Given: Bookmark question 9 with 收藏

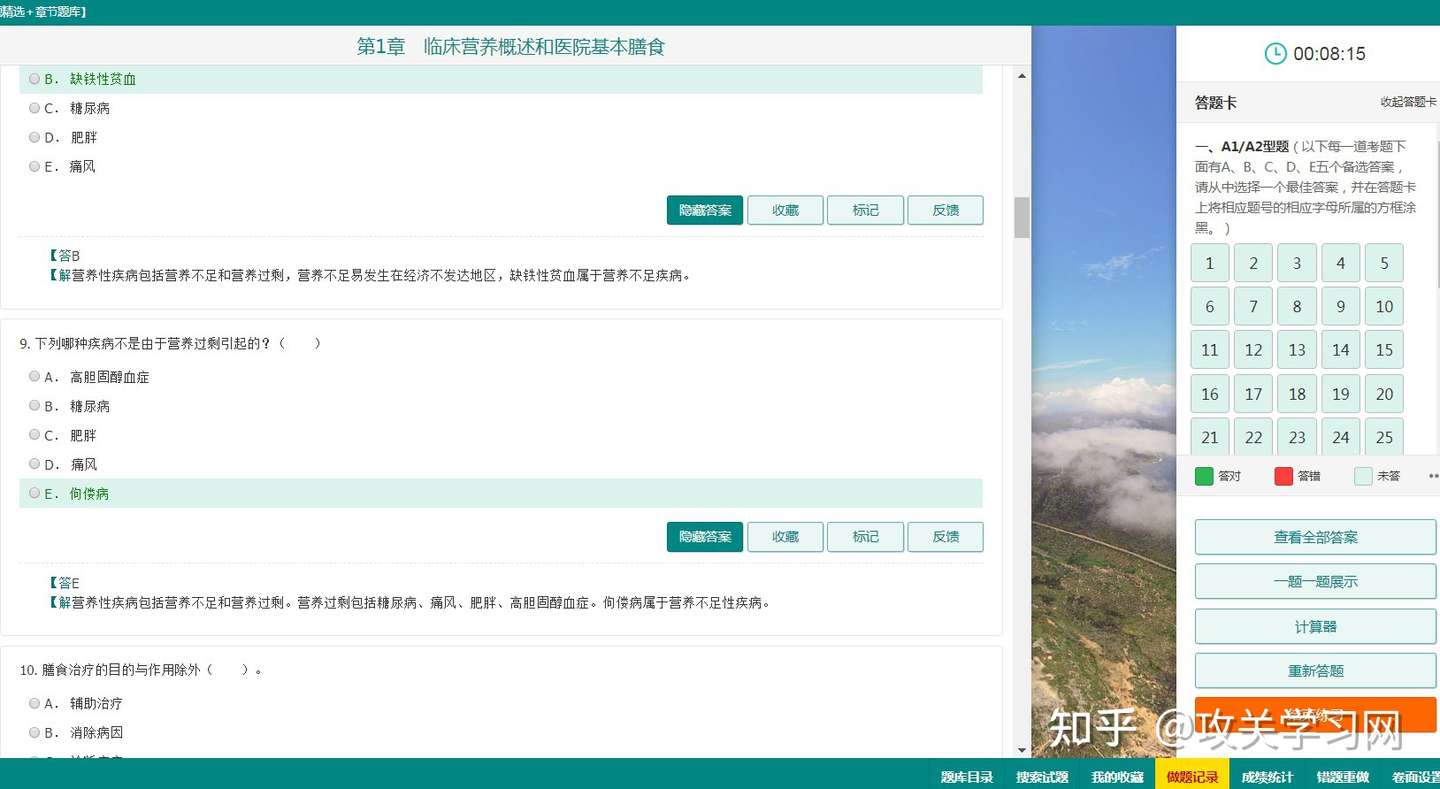Looking at the screenshot, I should tap(785, 537).
